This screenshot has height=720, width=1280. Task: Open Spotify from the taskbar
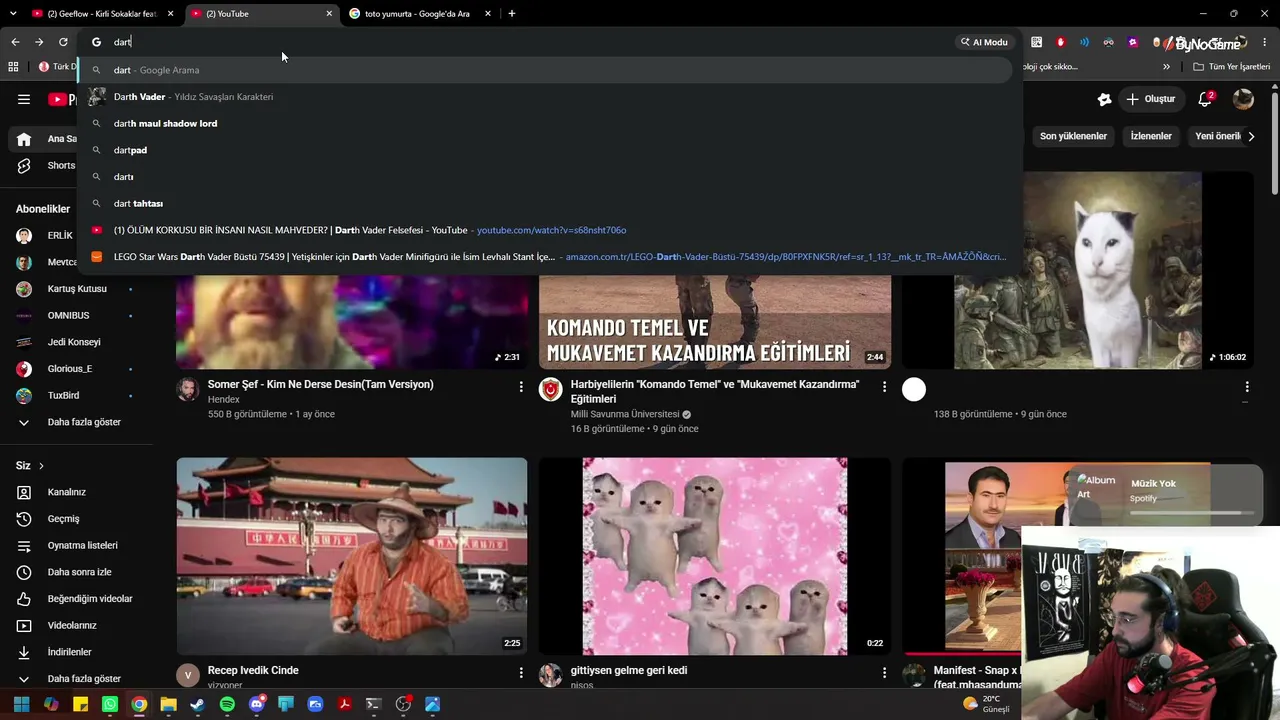pos(227,705)
